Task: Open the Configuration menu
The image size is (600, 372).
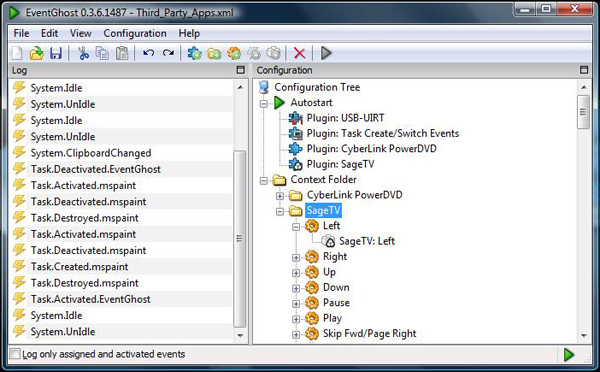Action: (x=135, y=33)
